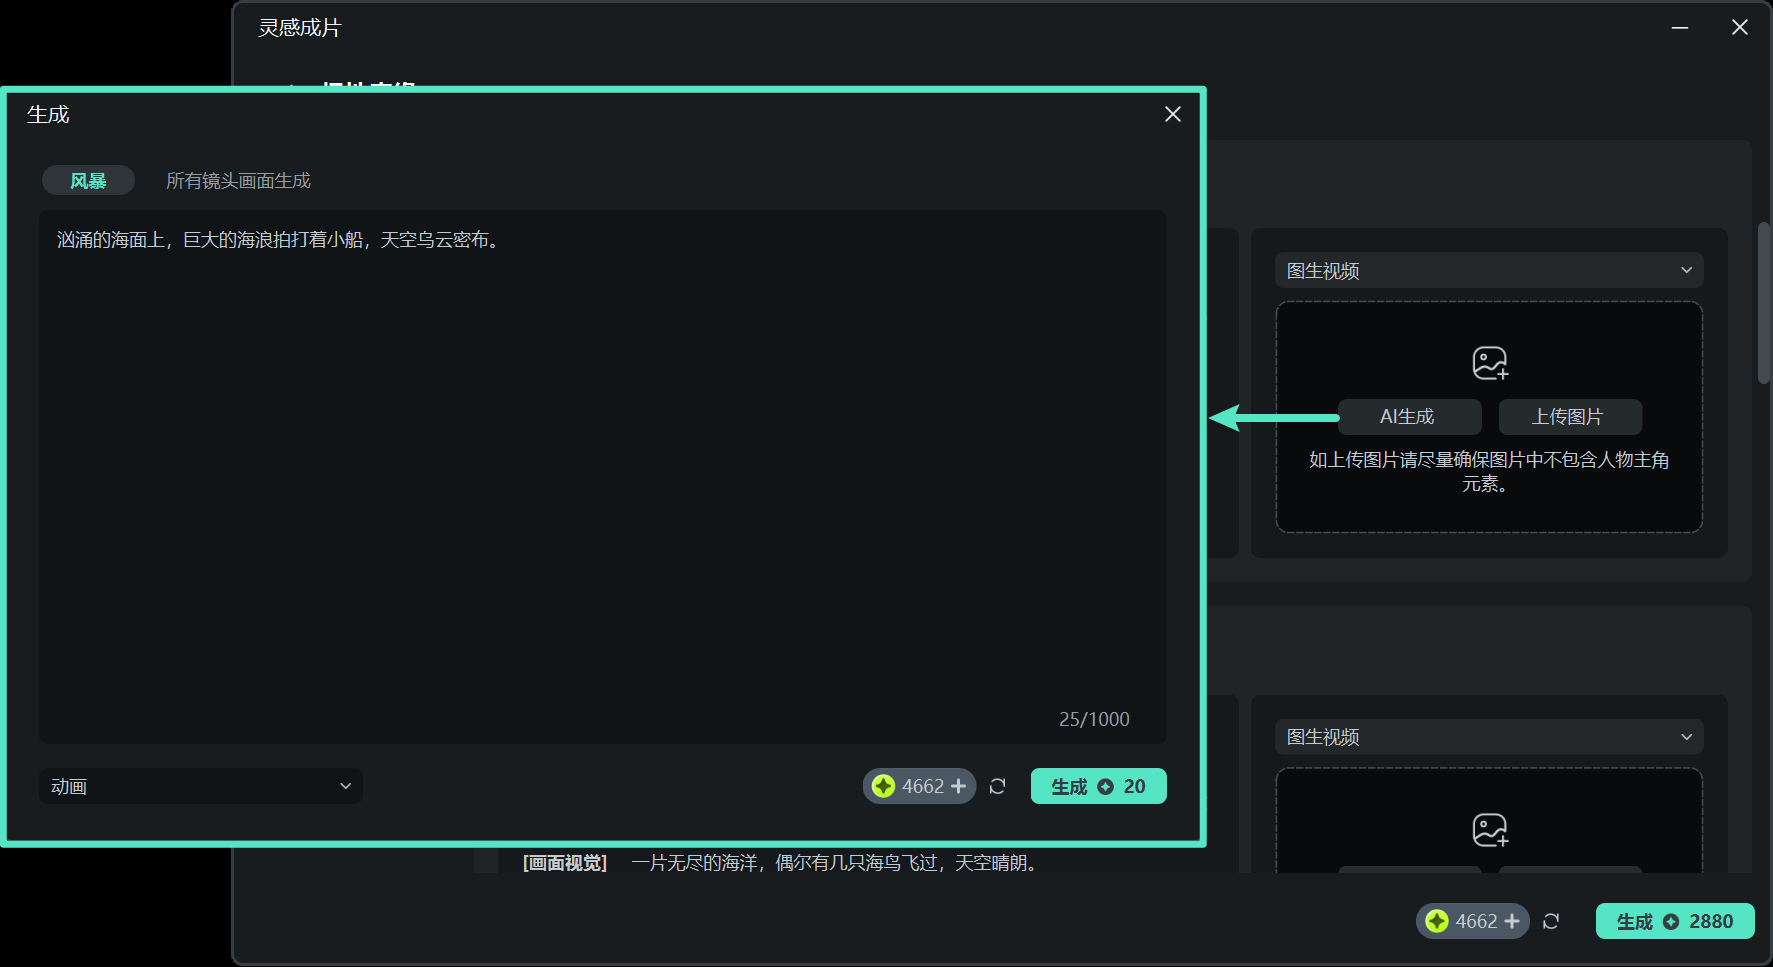Click the refresh icon beside the 4662 credits in dialog
1773x967 pixels.
(997, 786)
